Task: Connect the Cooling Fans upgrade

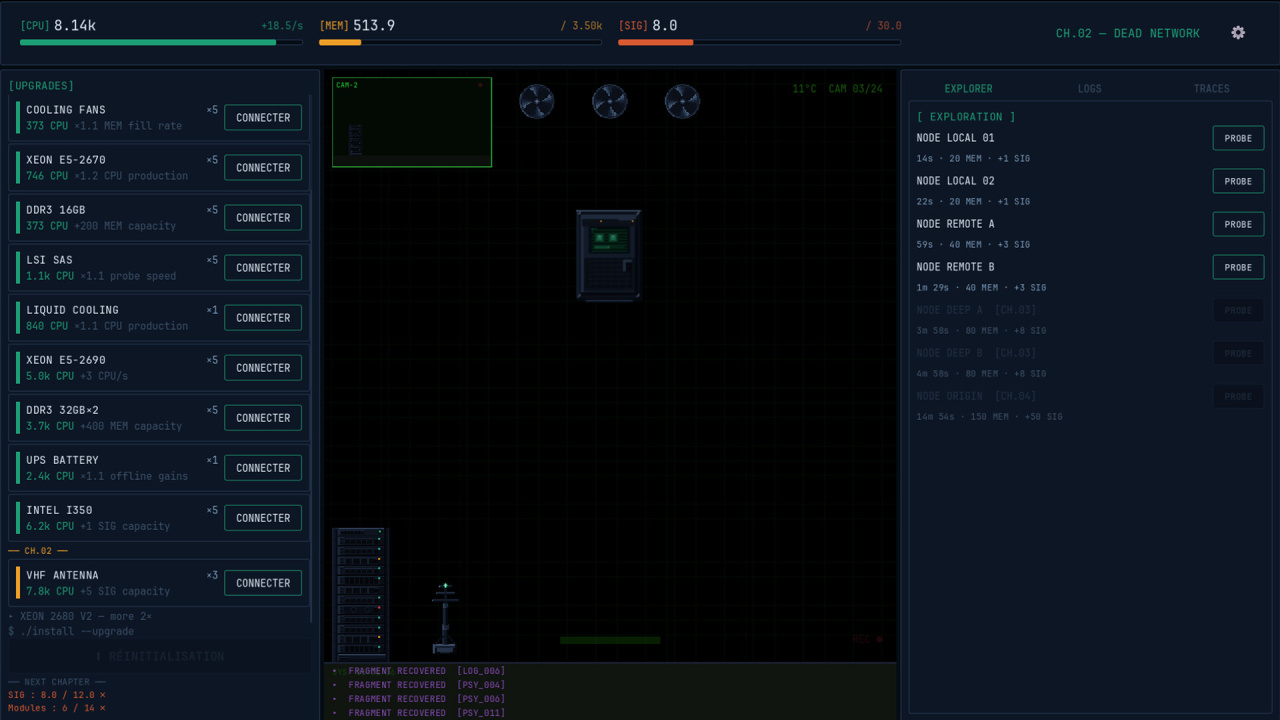Action: [x=263, y=118]
